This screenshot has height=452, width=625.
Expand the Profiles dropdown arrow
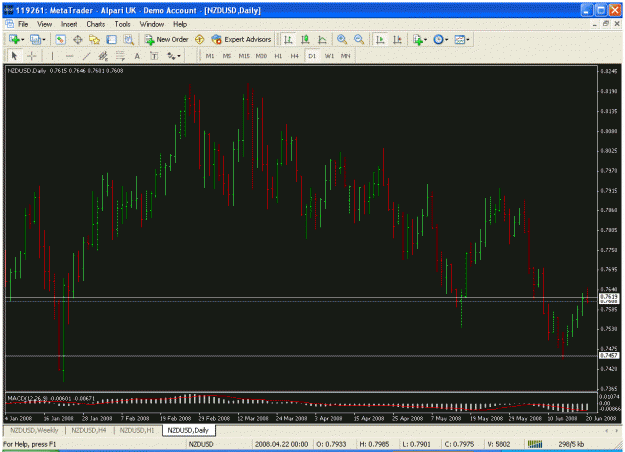pyautogui.click(x=44, y=39)
